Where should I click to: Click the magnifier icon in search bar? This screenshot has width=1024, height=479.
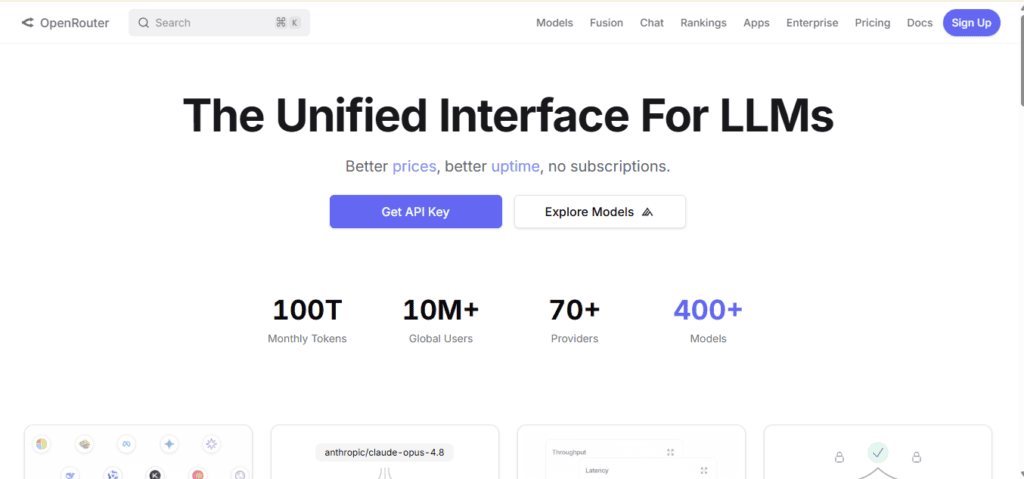(144, 23)
